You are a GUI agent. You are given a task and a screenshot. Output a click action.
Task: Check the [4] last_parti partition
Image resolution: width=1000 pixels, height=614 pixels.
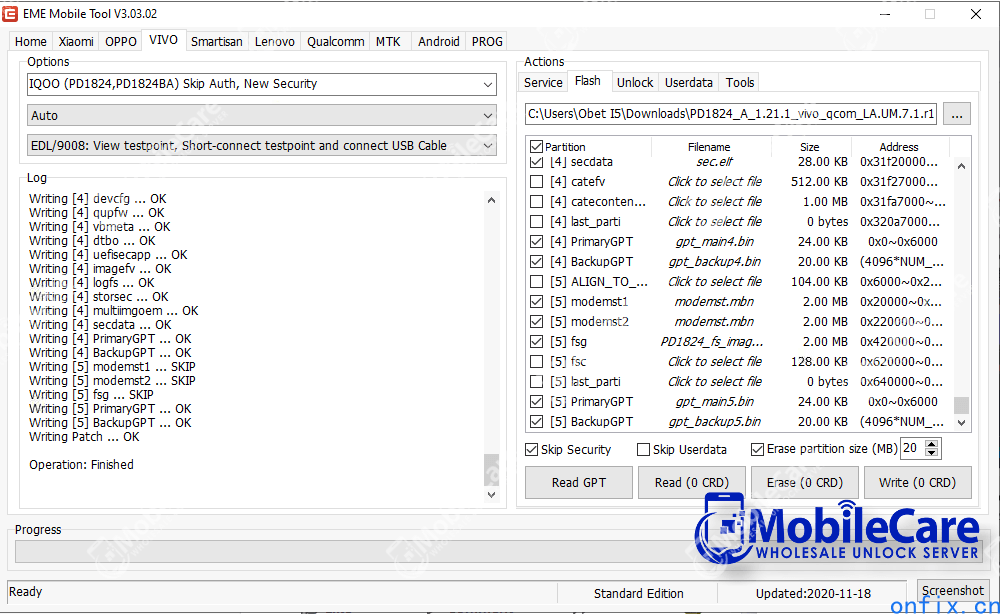click(536, 222)
